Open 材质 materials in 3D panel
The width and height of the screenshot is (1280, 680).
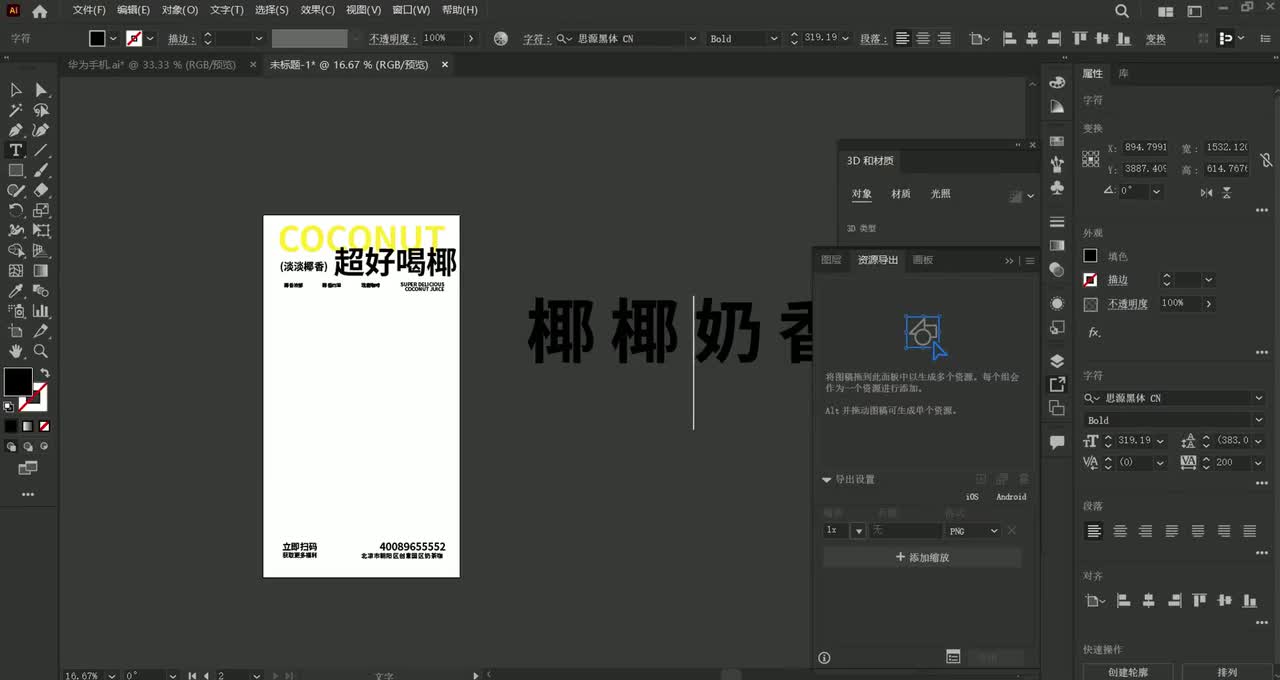[901, 194]
